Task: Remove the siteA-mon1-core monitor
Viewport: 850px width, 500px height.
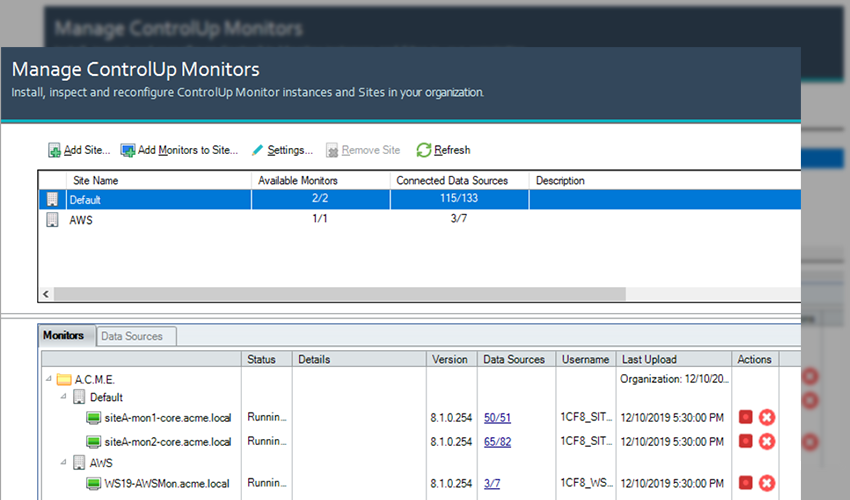Action: pyautogui.click(x=767, y=418)
